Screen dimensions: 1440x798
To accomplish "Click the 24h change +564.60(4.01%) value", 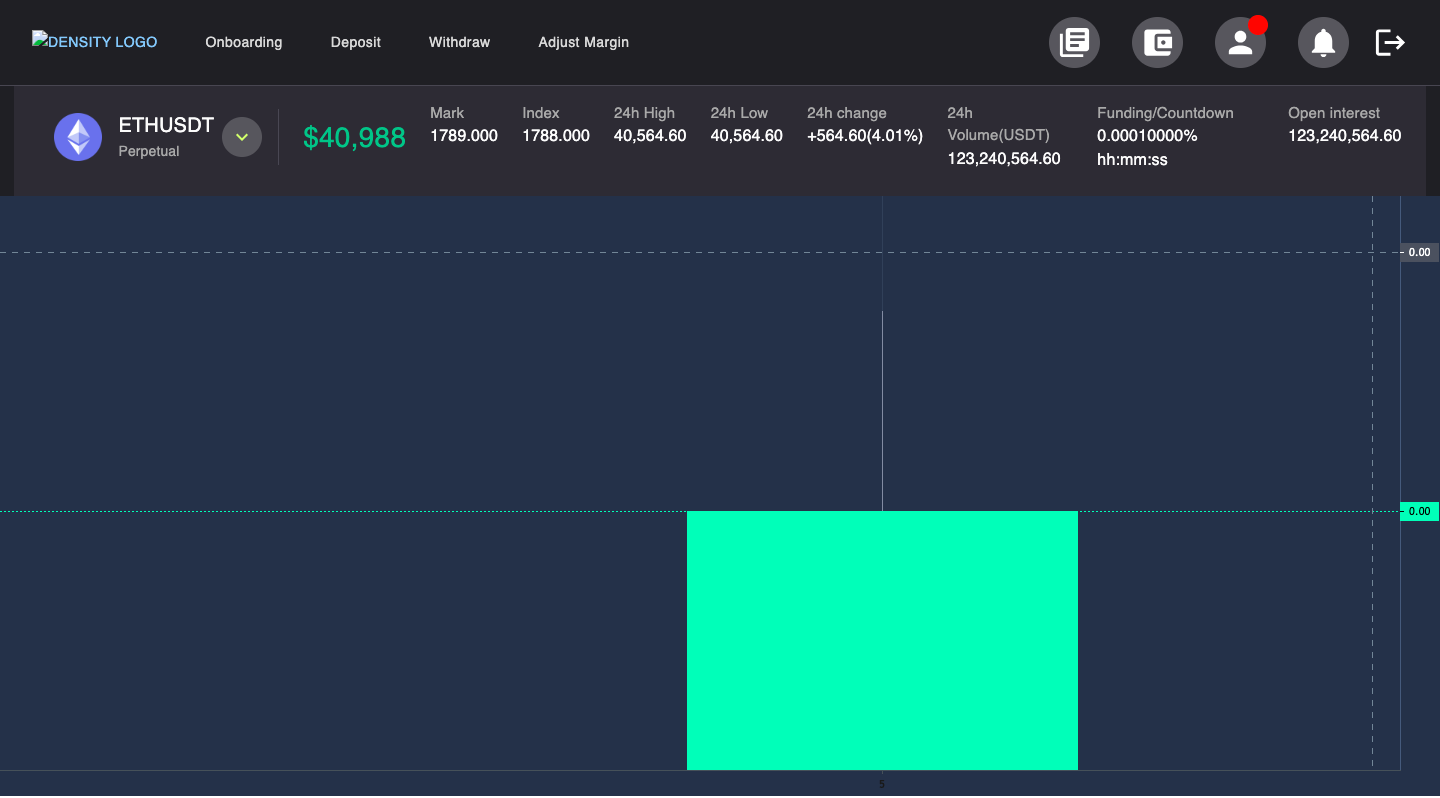I will pos(864,135).
